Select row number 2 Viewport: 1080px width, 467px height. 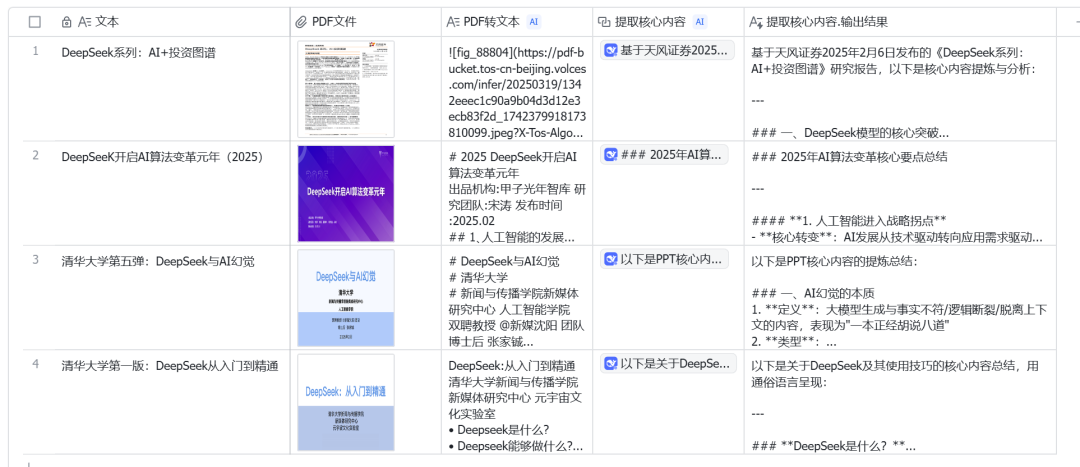click(36, 154)
